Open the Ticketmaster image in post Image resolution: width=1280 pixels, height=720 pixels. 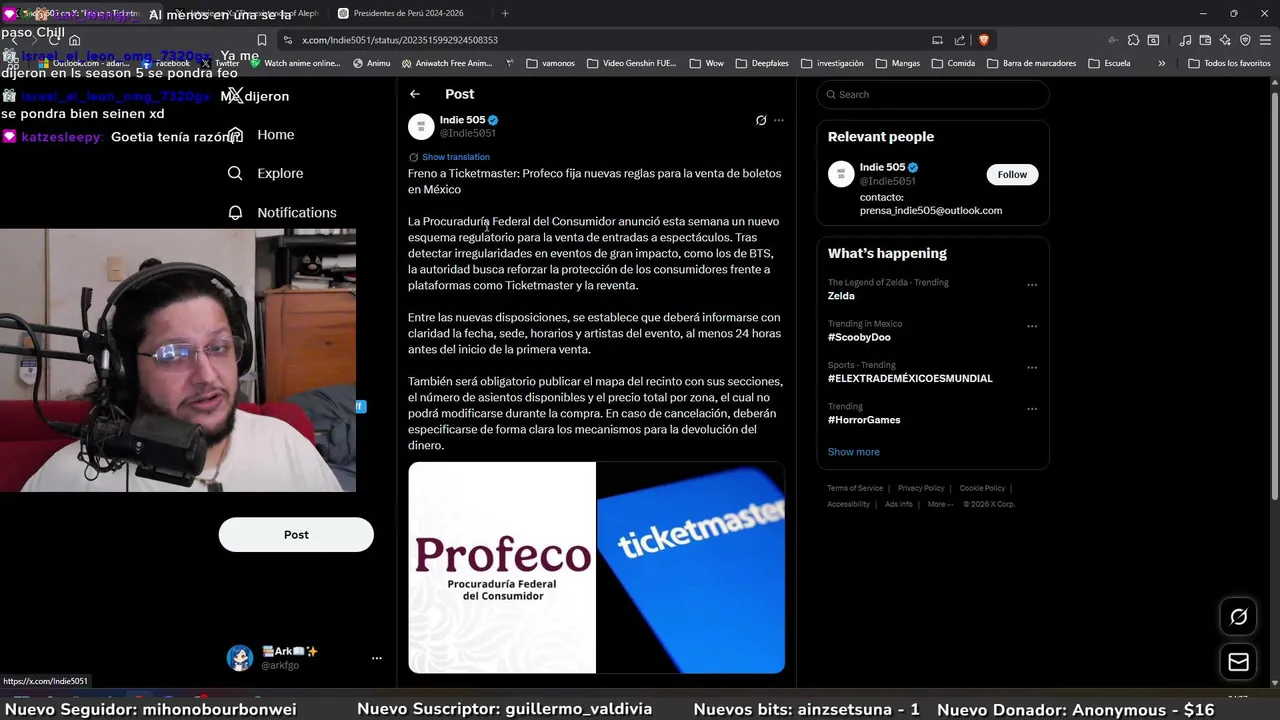691,567
